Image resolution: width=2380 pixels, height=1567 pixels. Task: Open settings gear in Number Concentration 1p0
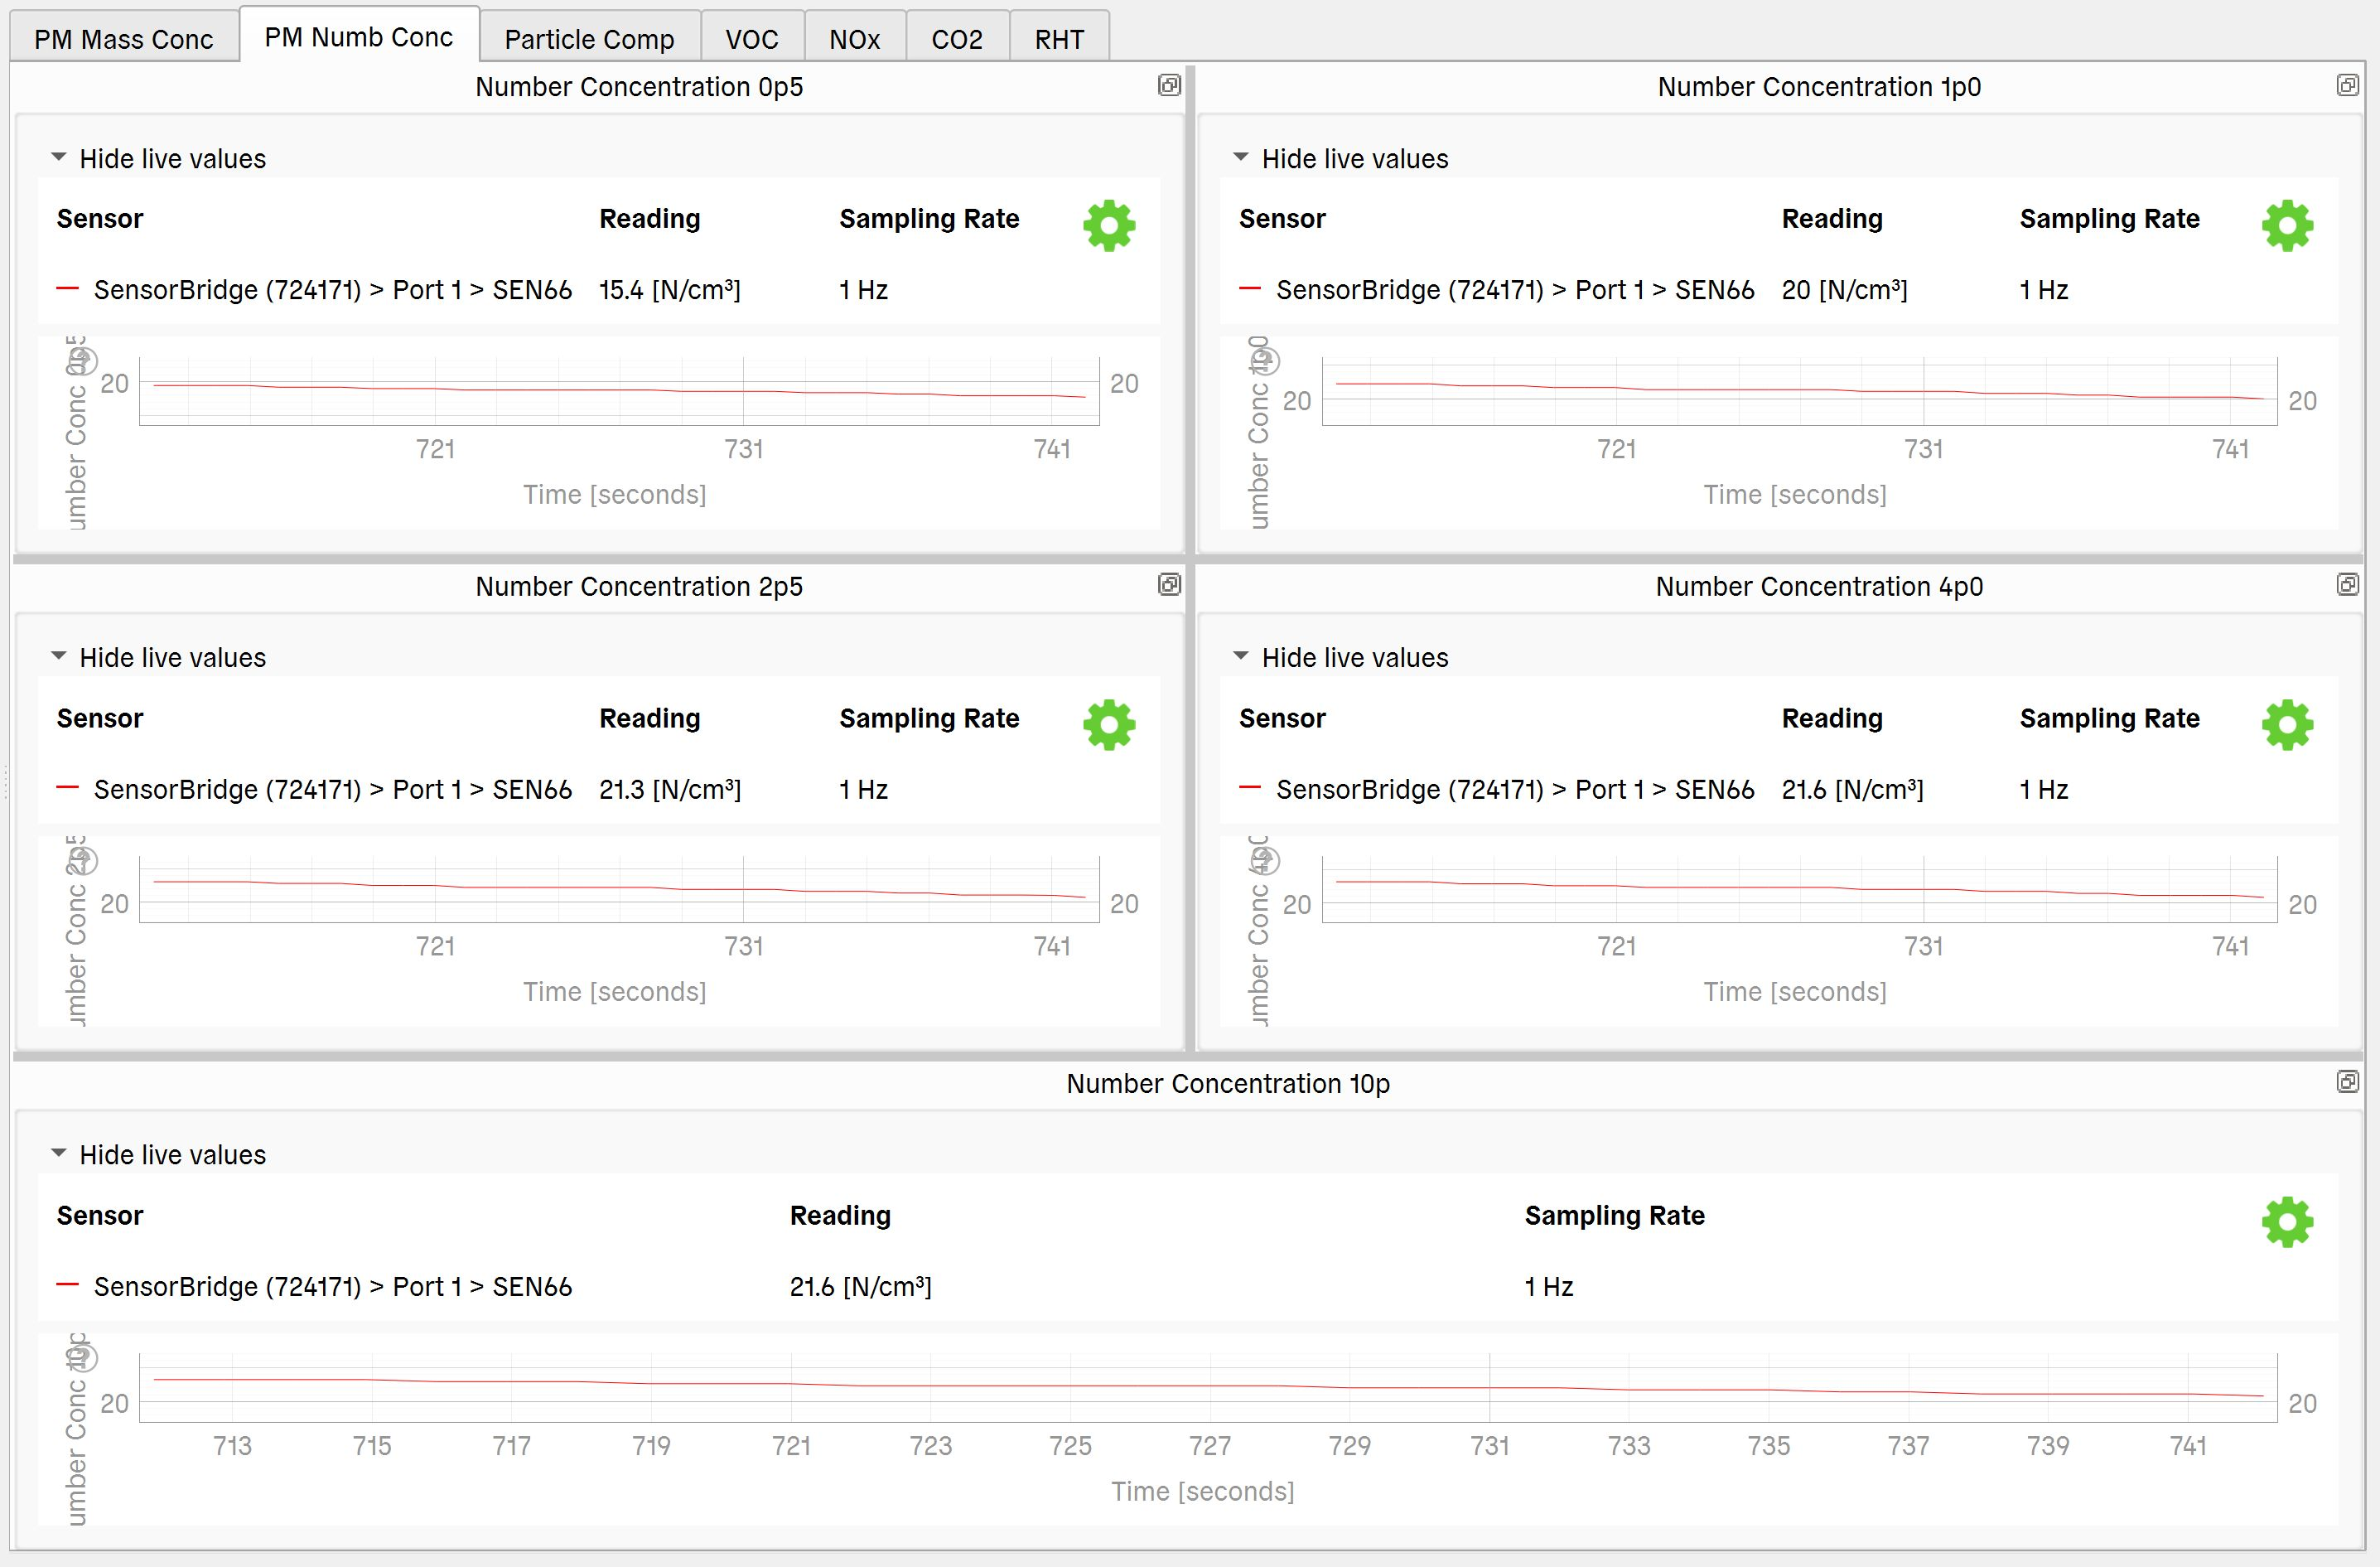(2287, 226)
